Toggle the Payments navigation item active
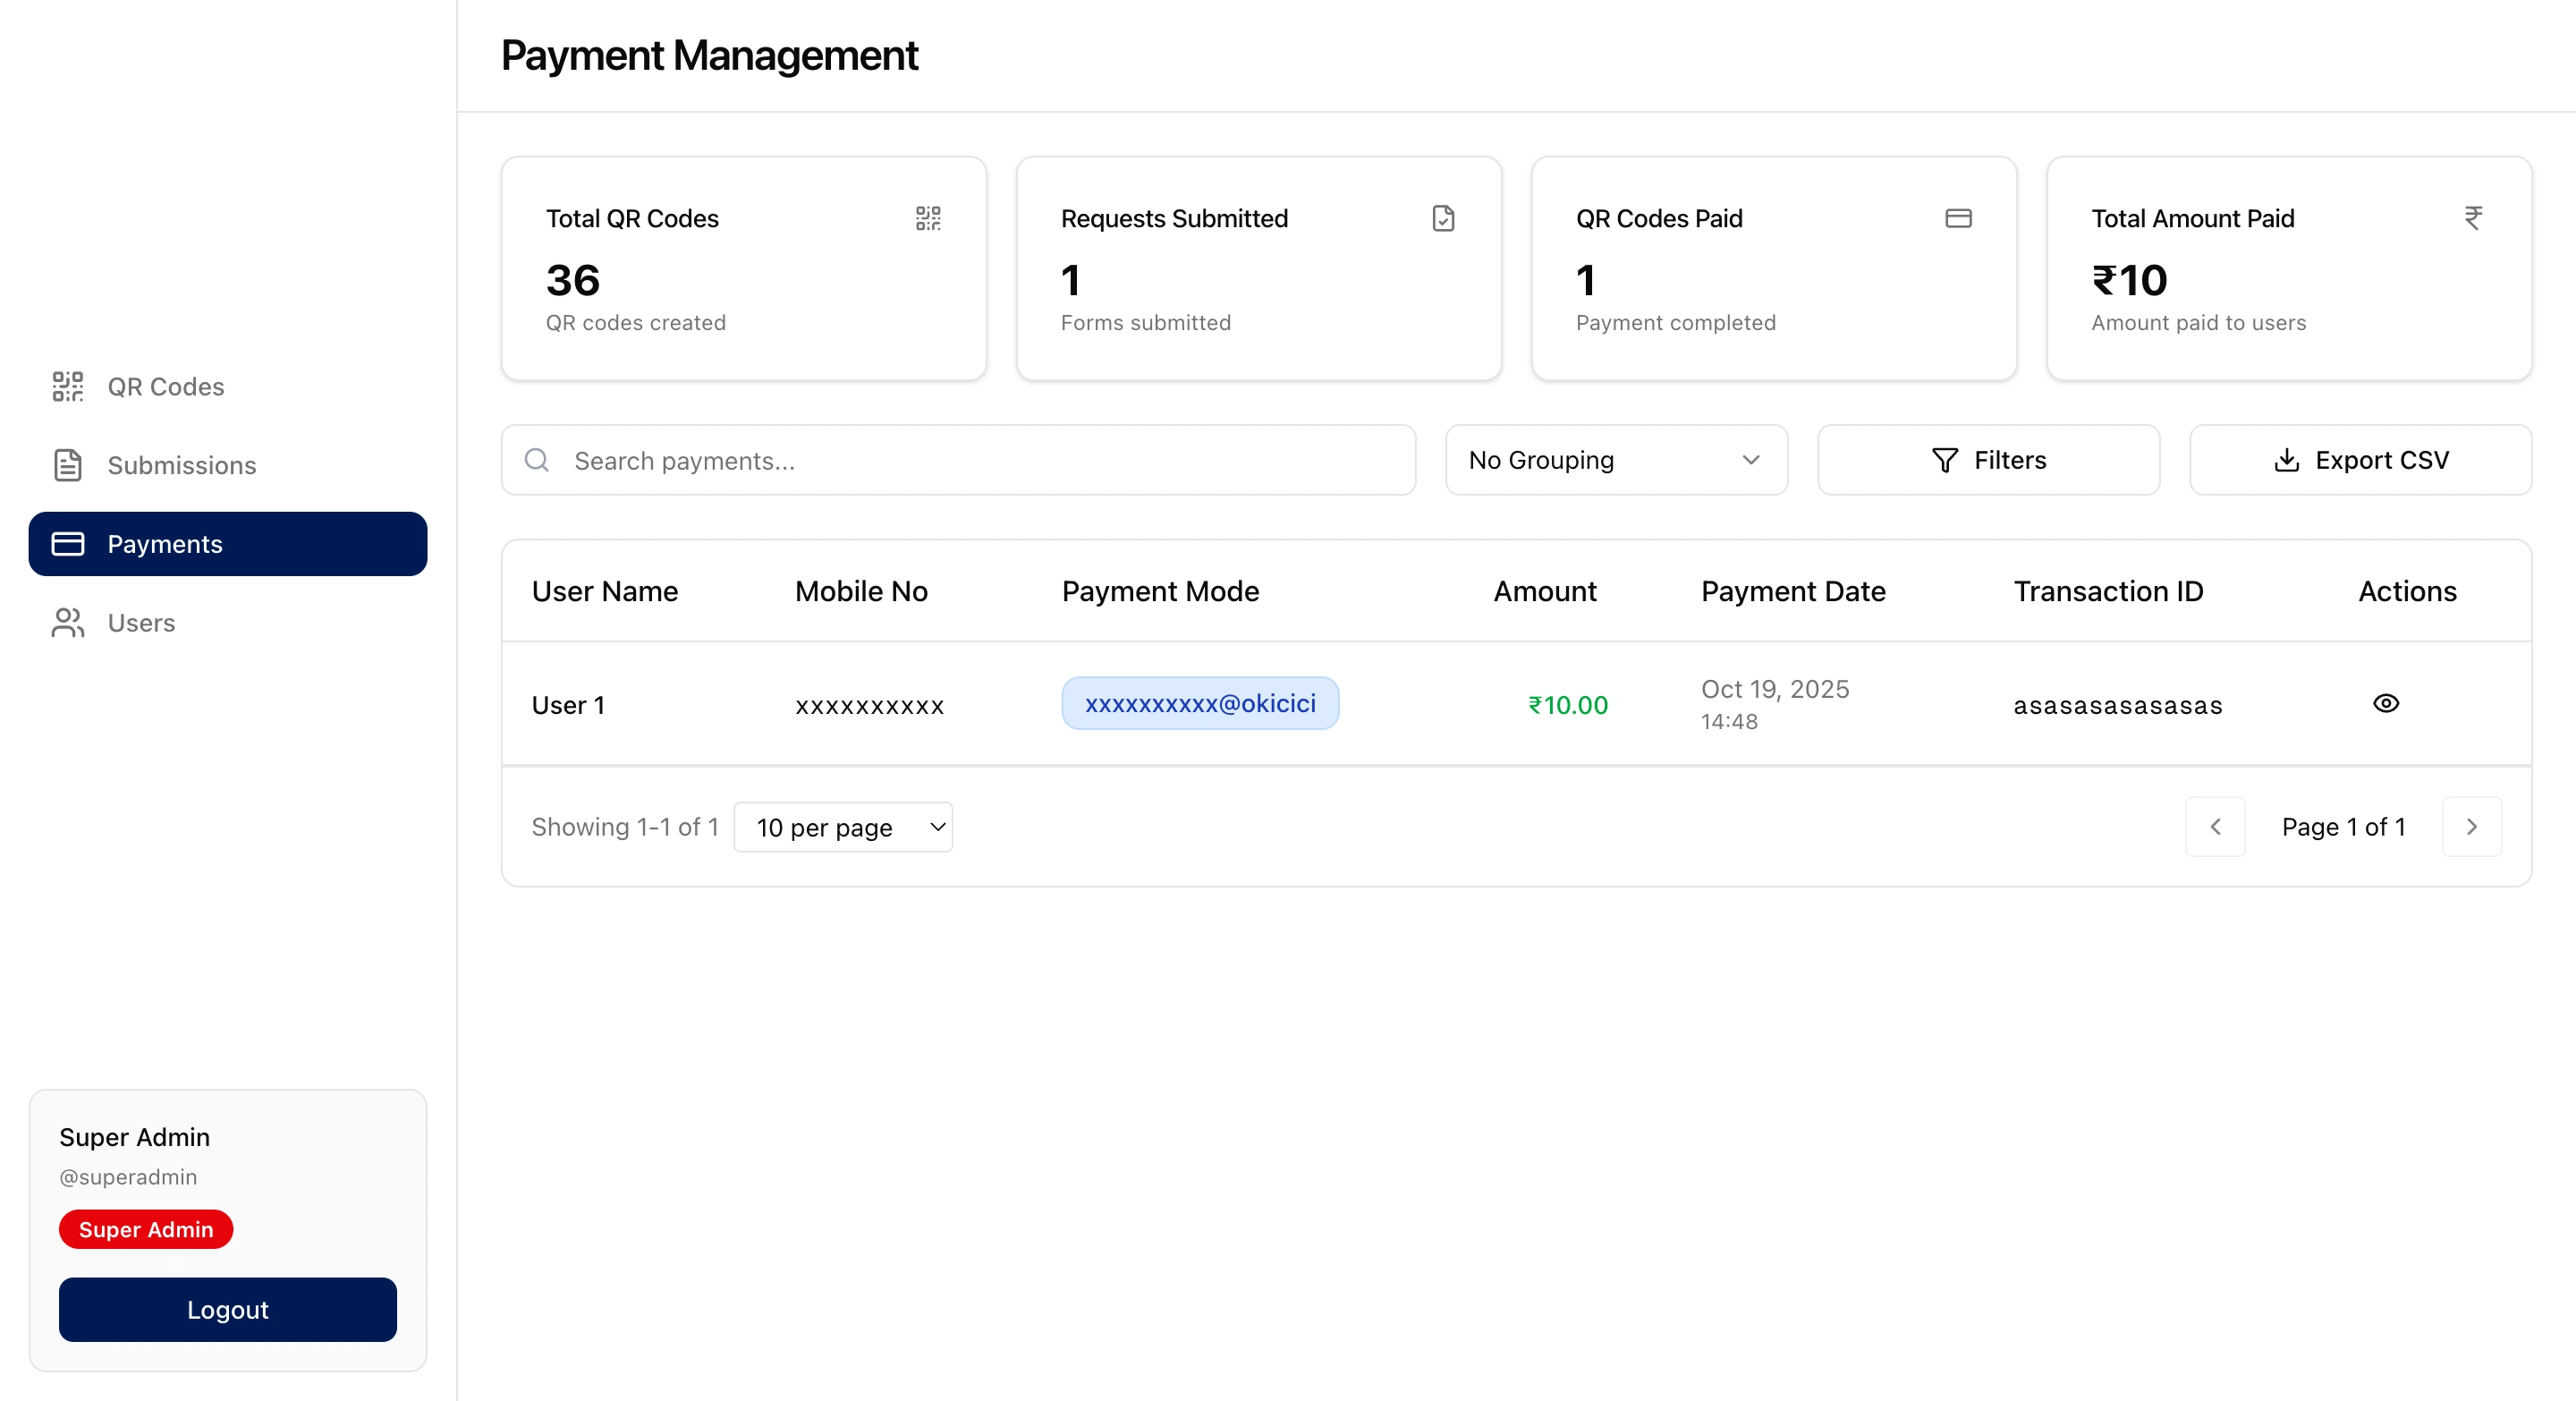 click(x=165, y=543)
